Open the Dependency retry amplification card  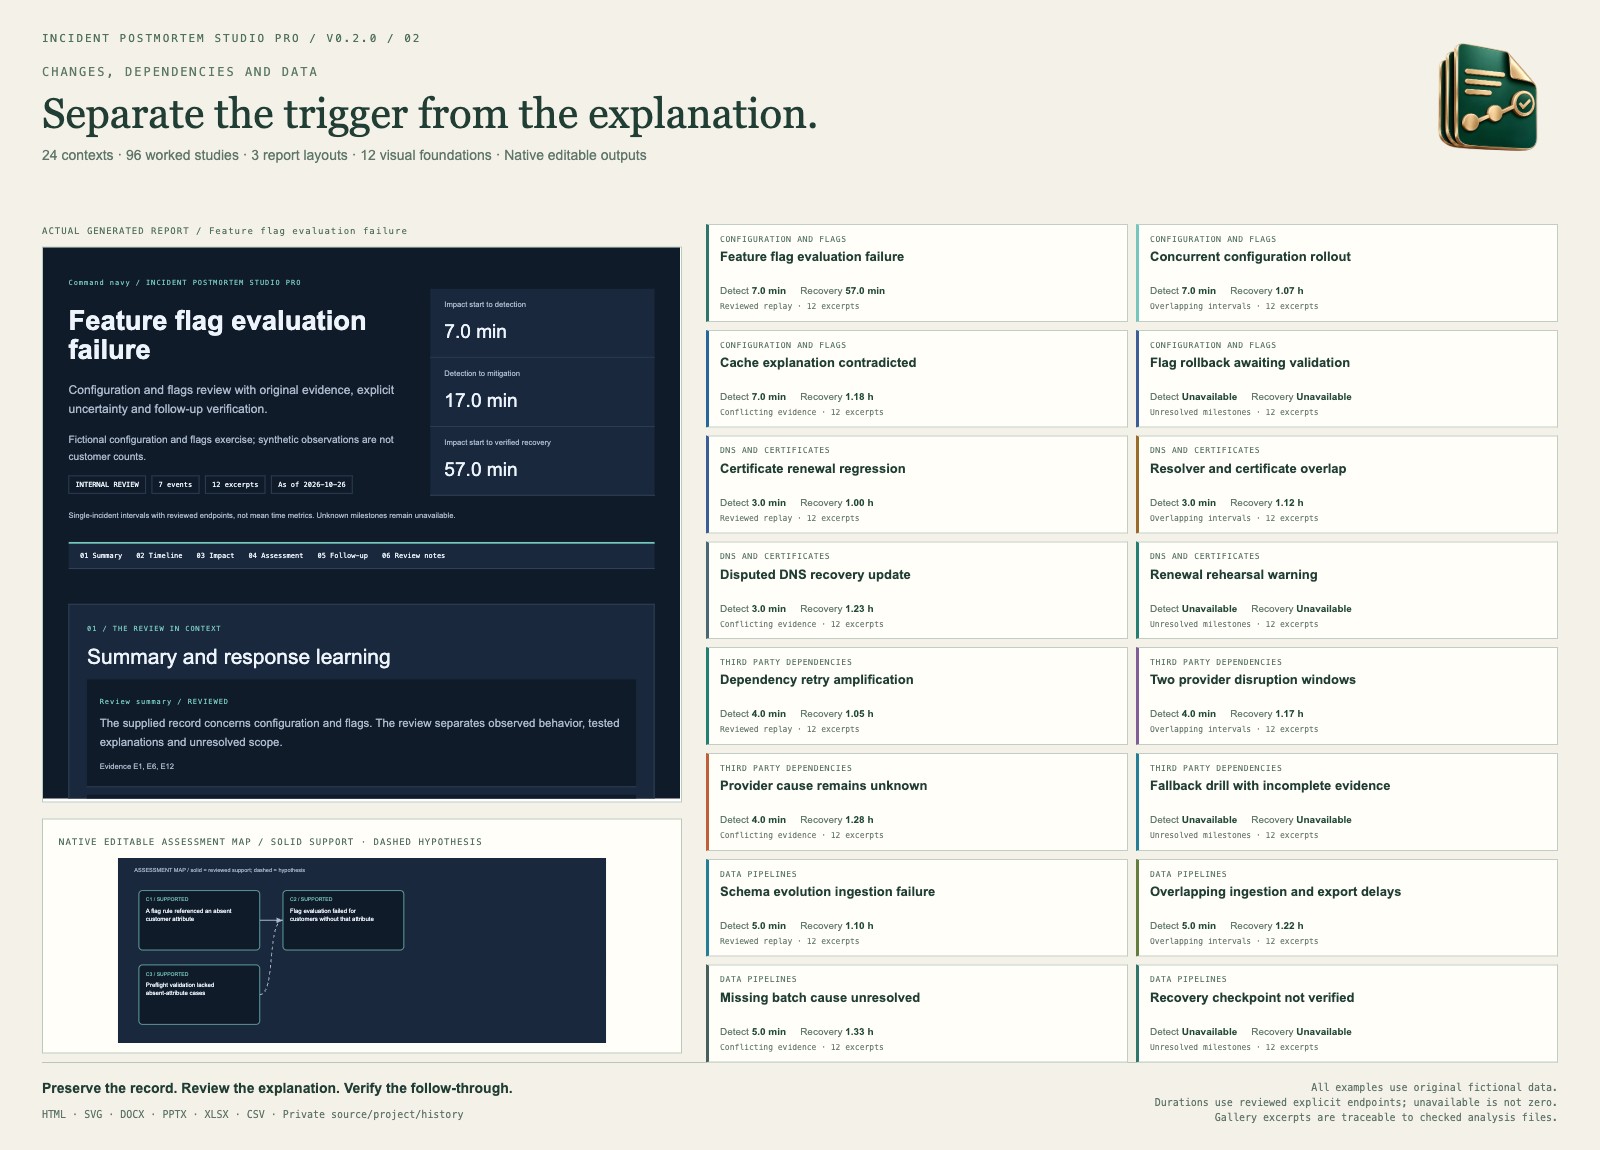click(917, 696)
